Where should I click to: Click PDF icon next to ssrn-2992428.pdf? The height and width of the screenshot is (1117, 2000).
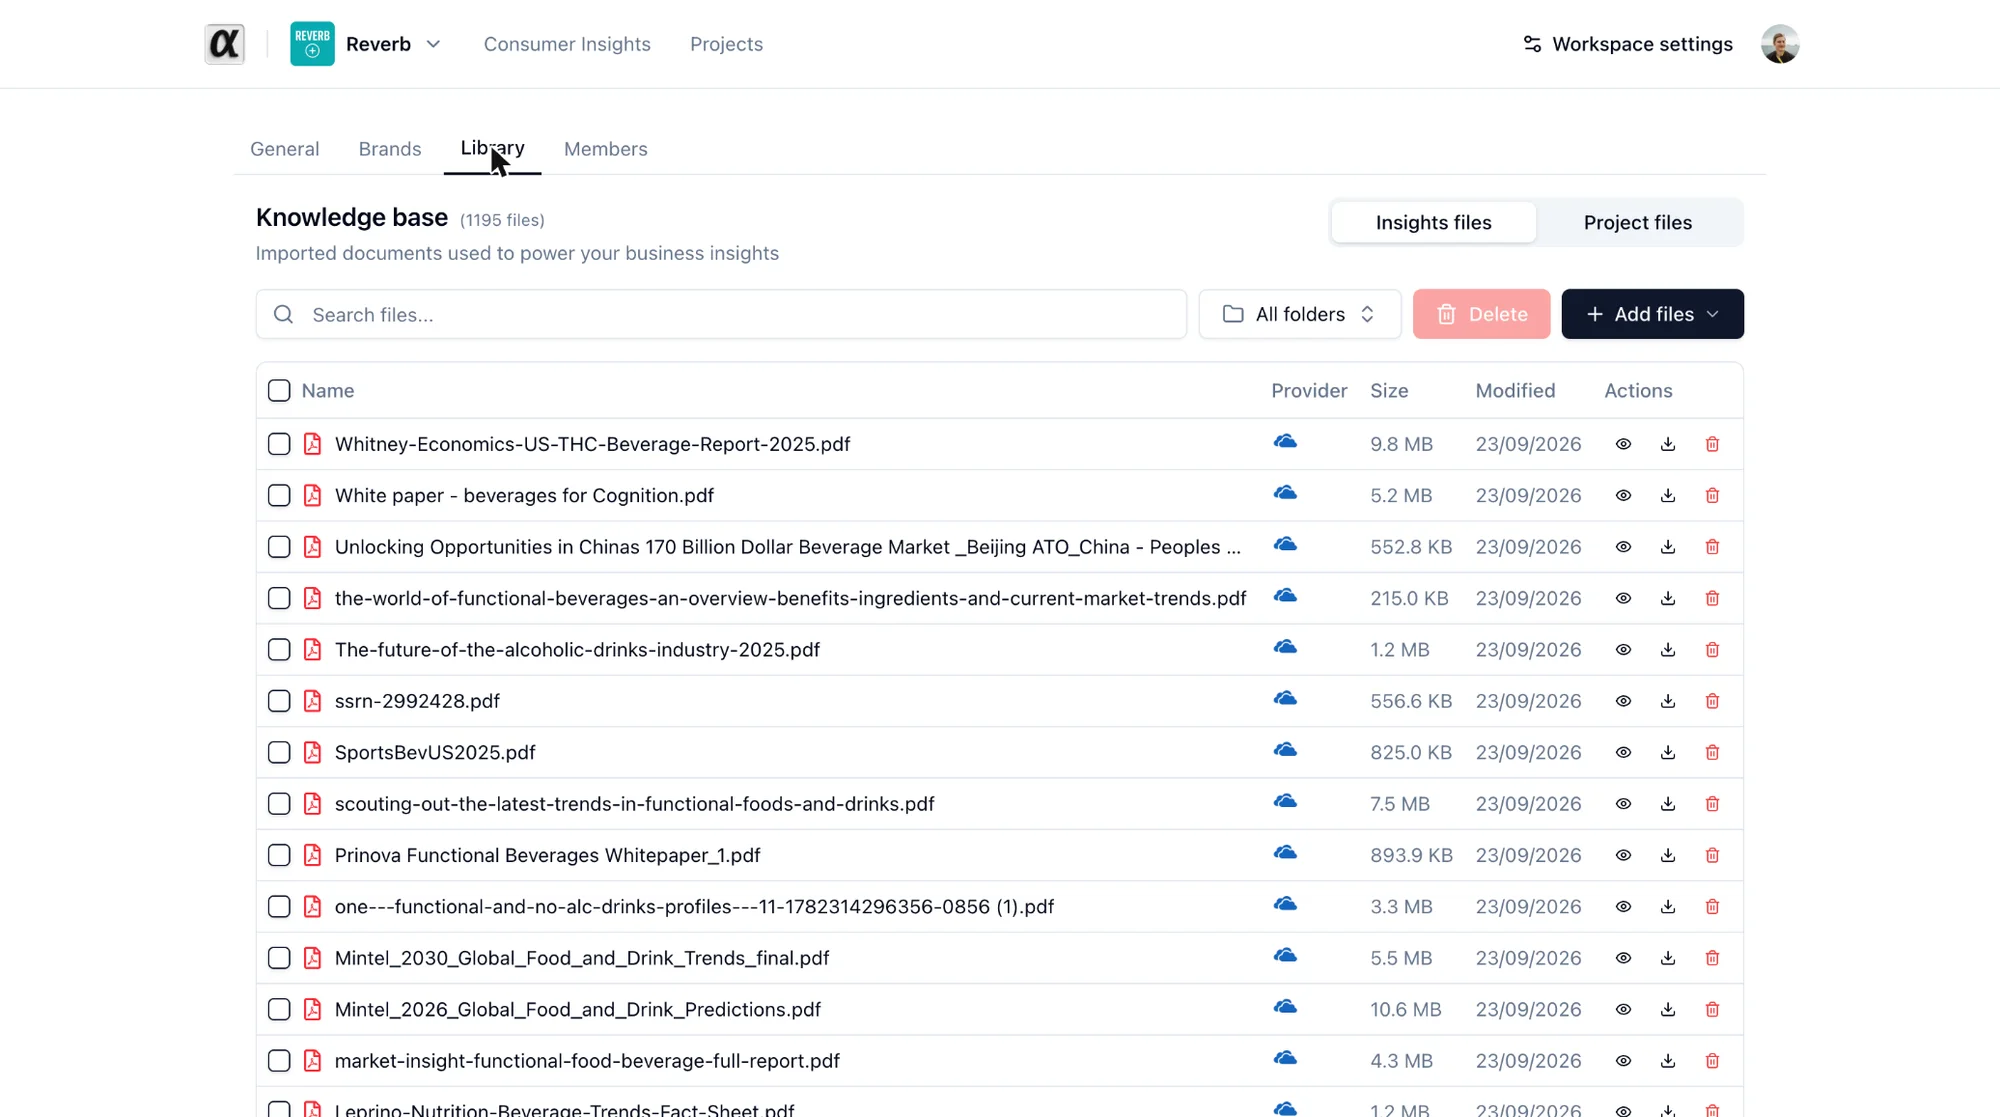point(312,701)
